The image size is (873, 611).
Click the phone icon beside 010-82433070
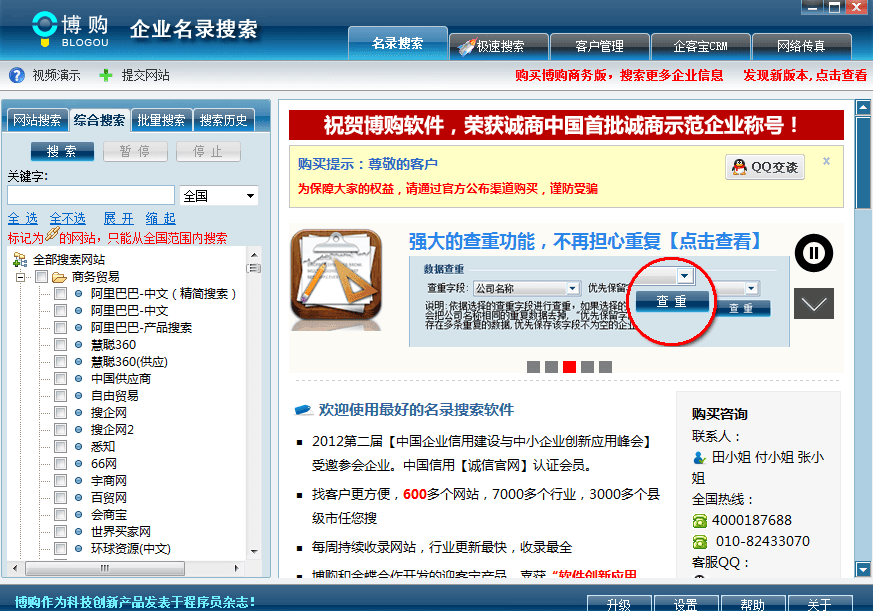point(699,542)
